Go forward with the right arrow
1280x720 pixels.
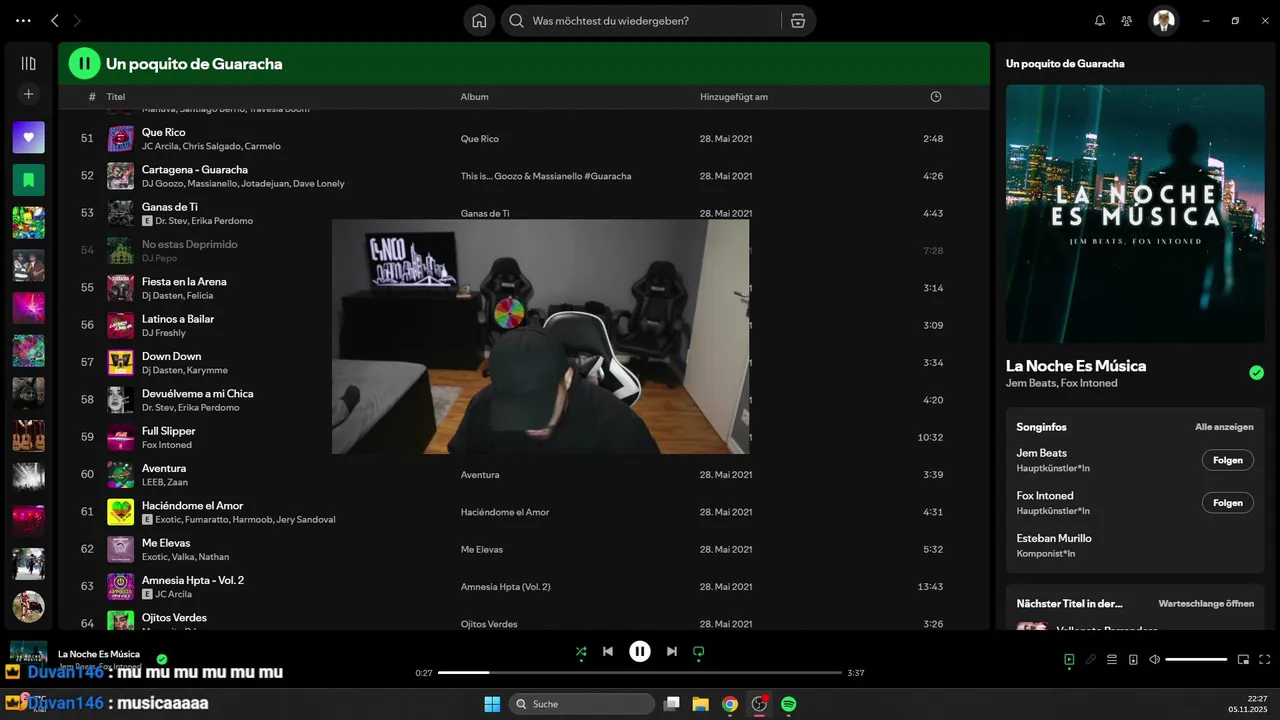pos(78,21)
